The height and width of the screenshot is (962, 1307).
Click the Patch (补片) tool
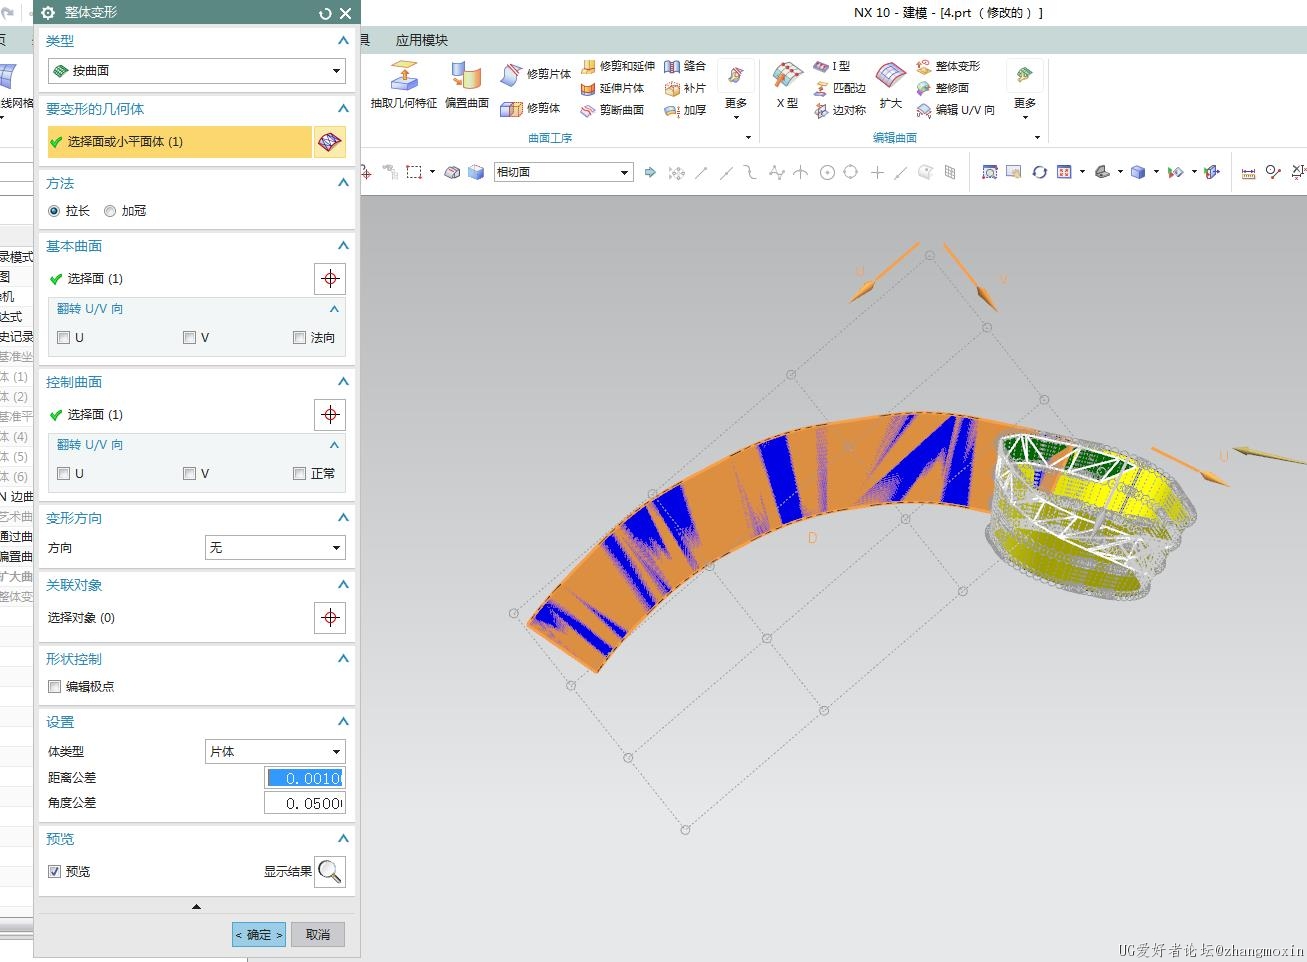[x=685, y=88]
